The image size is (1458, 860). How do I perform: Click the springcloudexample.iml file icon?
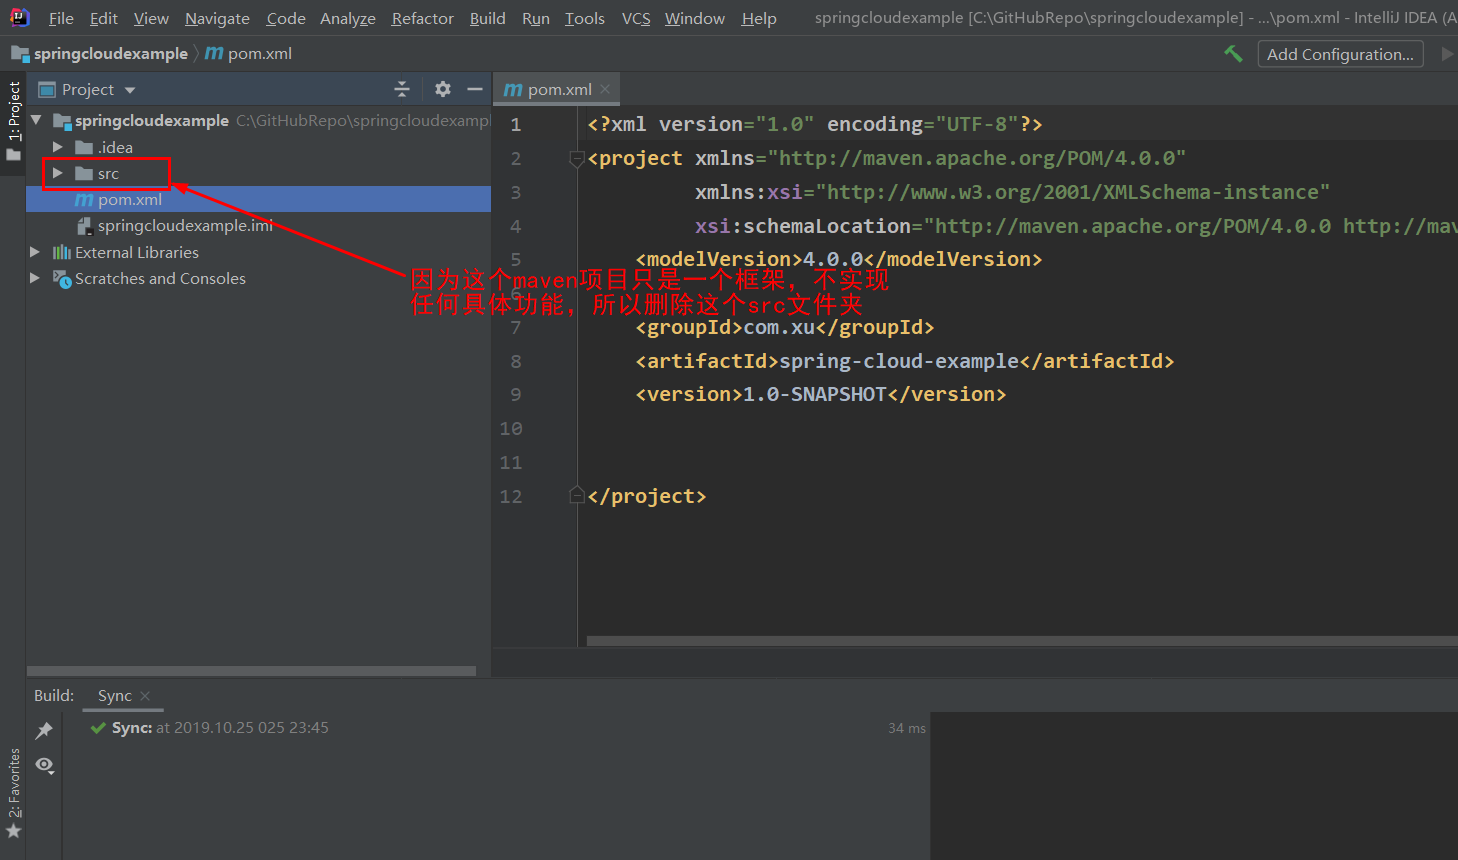coord(84,225)
